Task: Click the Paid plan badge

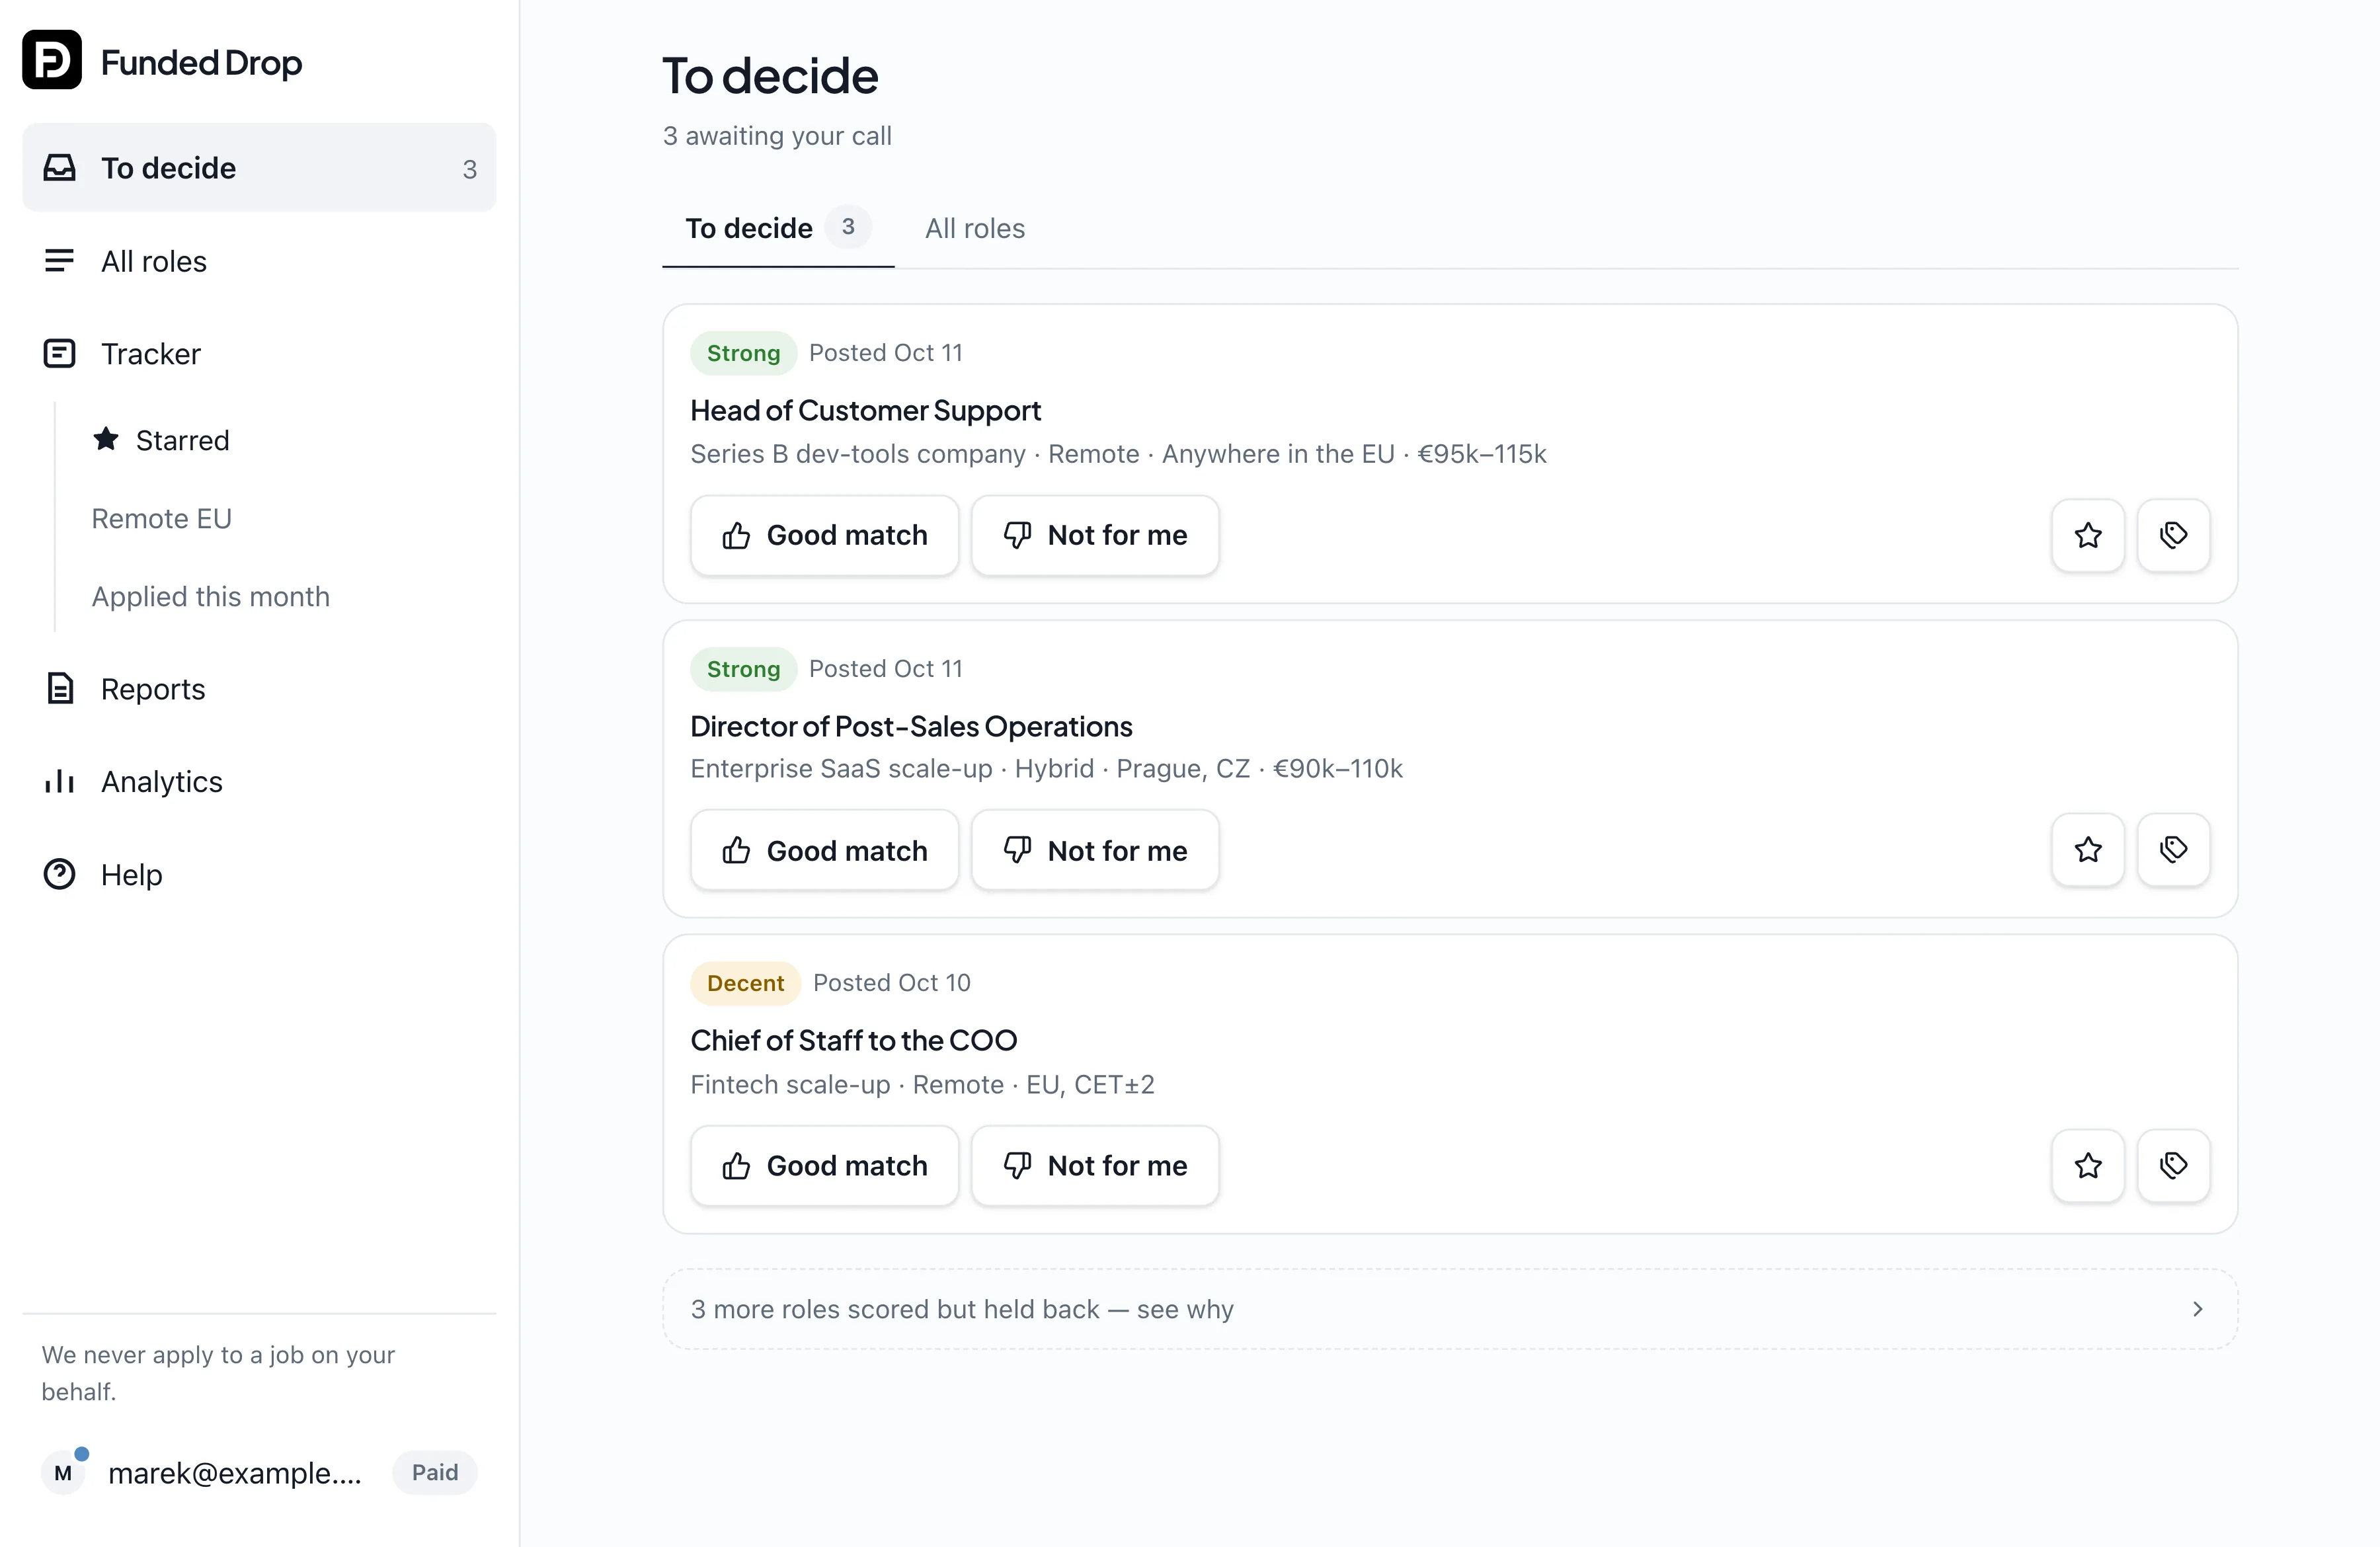Action: [x=435, y=1472]
